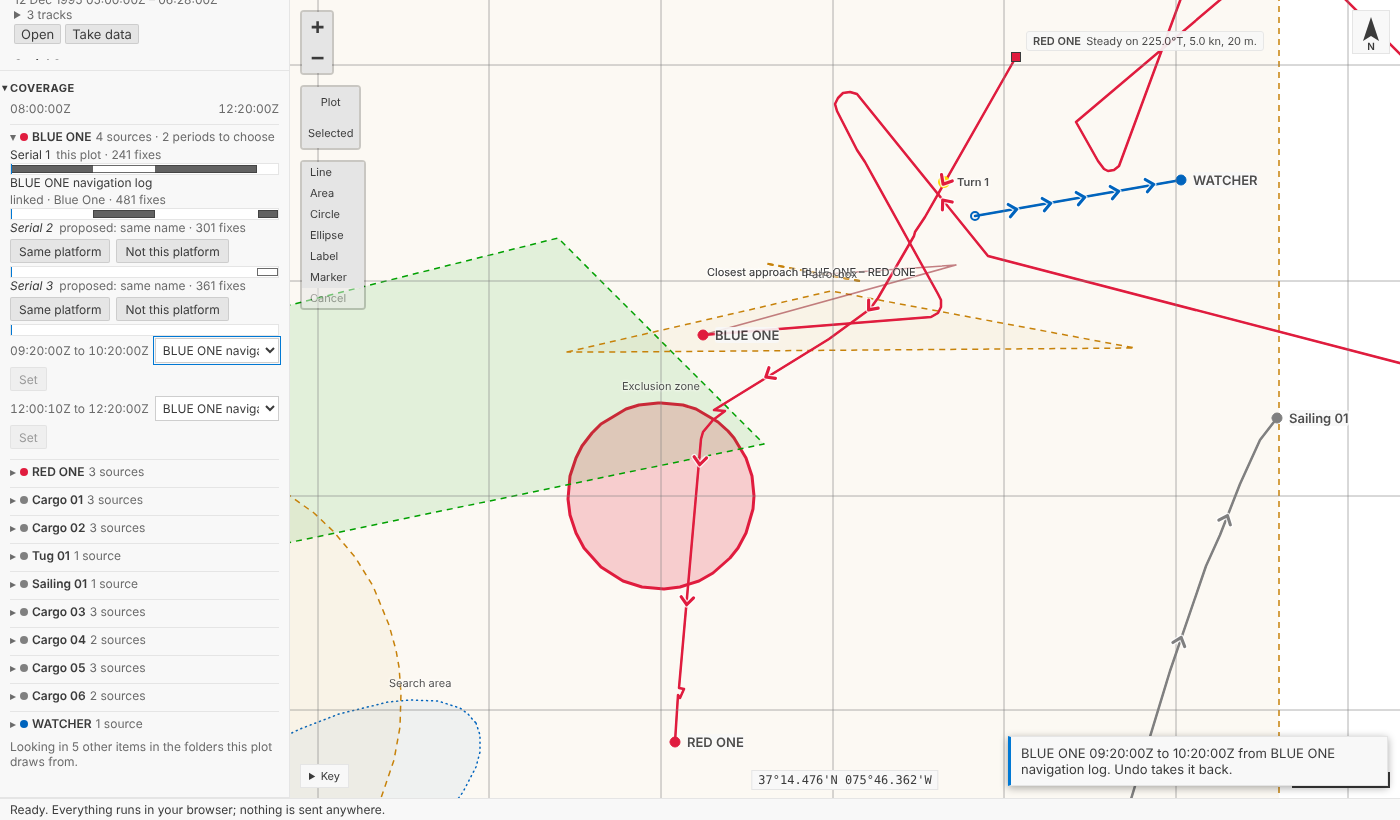
Task: Click the coordinate readout 37°14.476'N 075°46.362'W
Action: (845, 780)
